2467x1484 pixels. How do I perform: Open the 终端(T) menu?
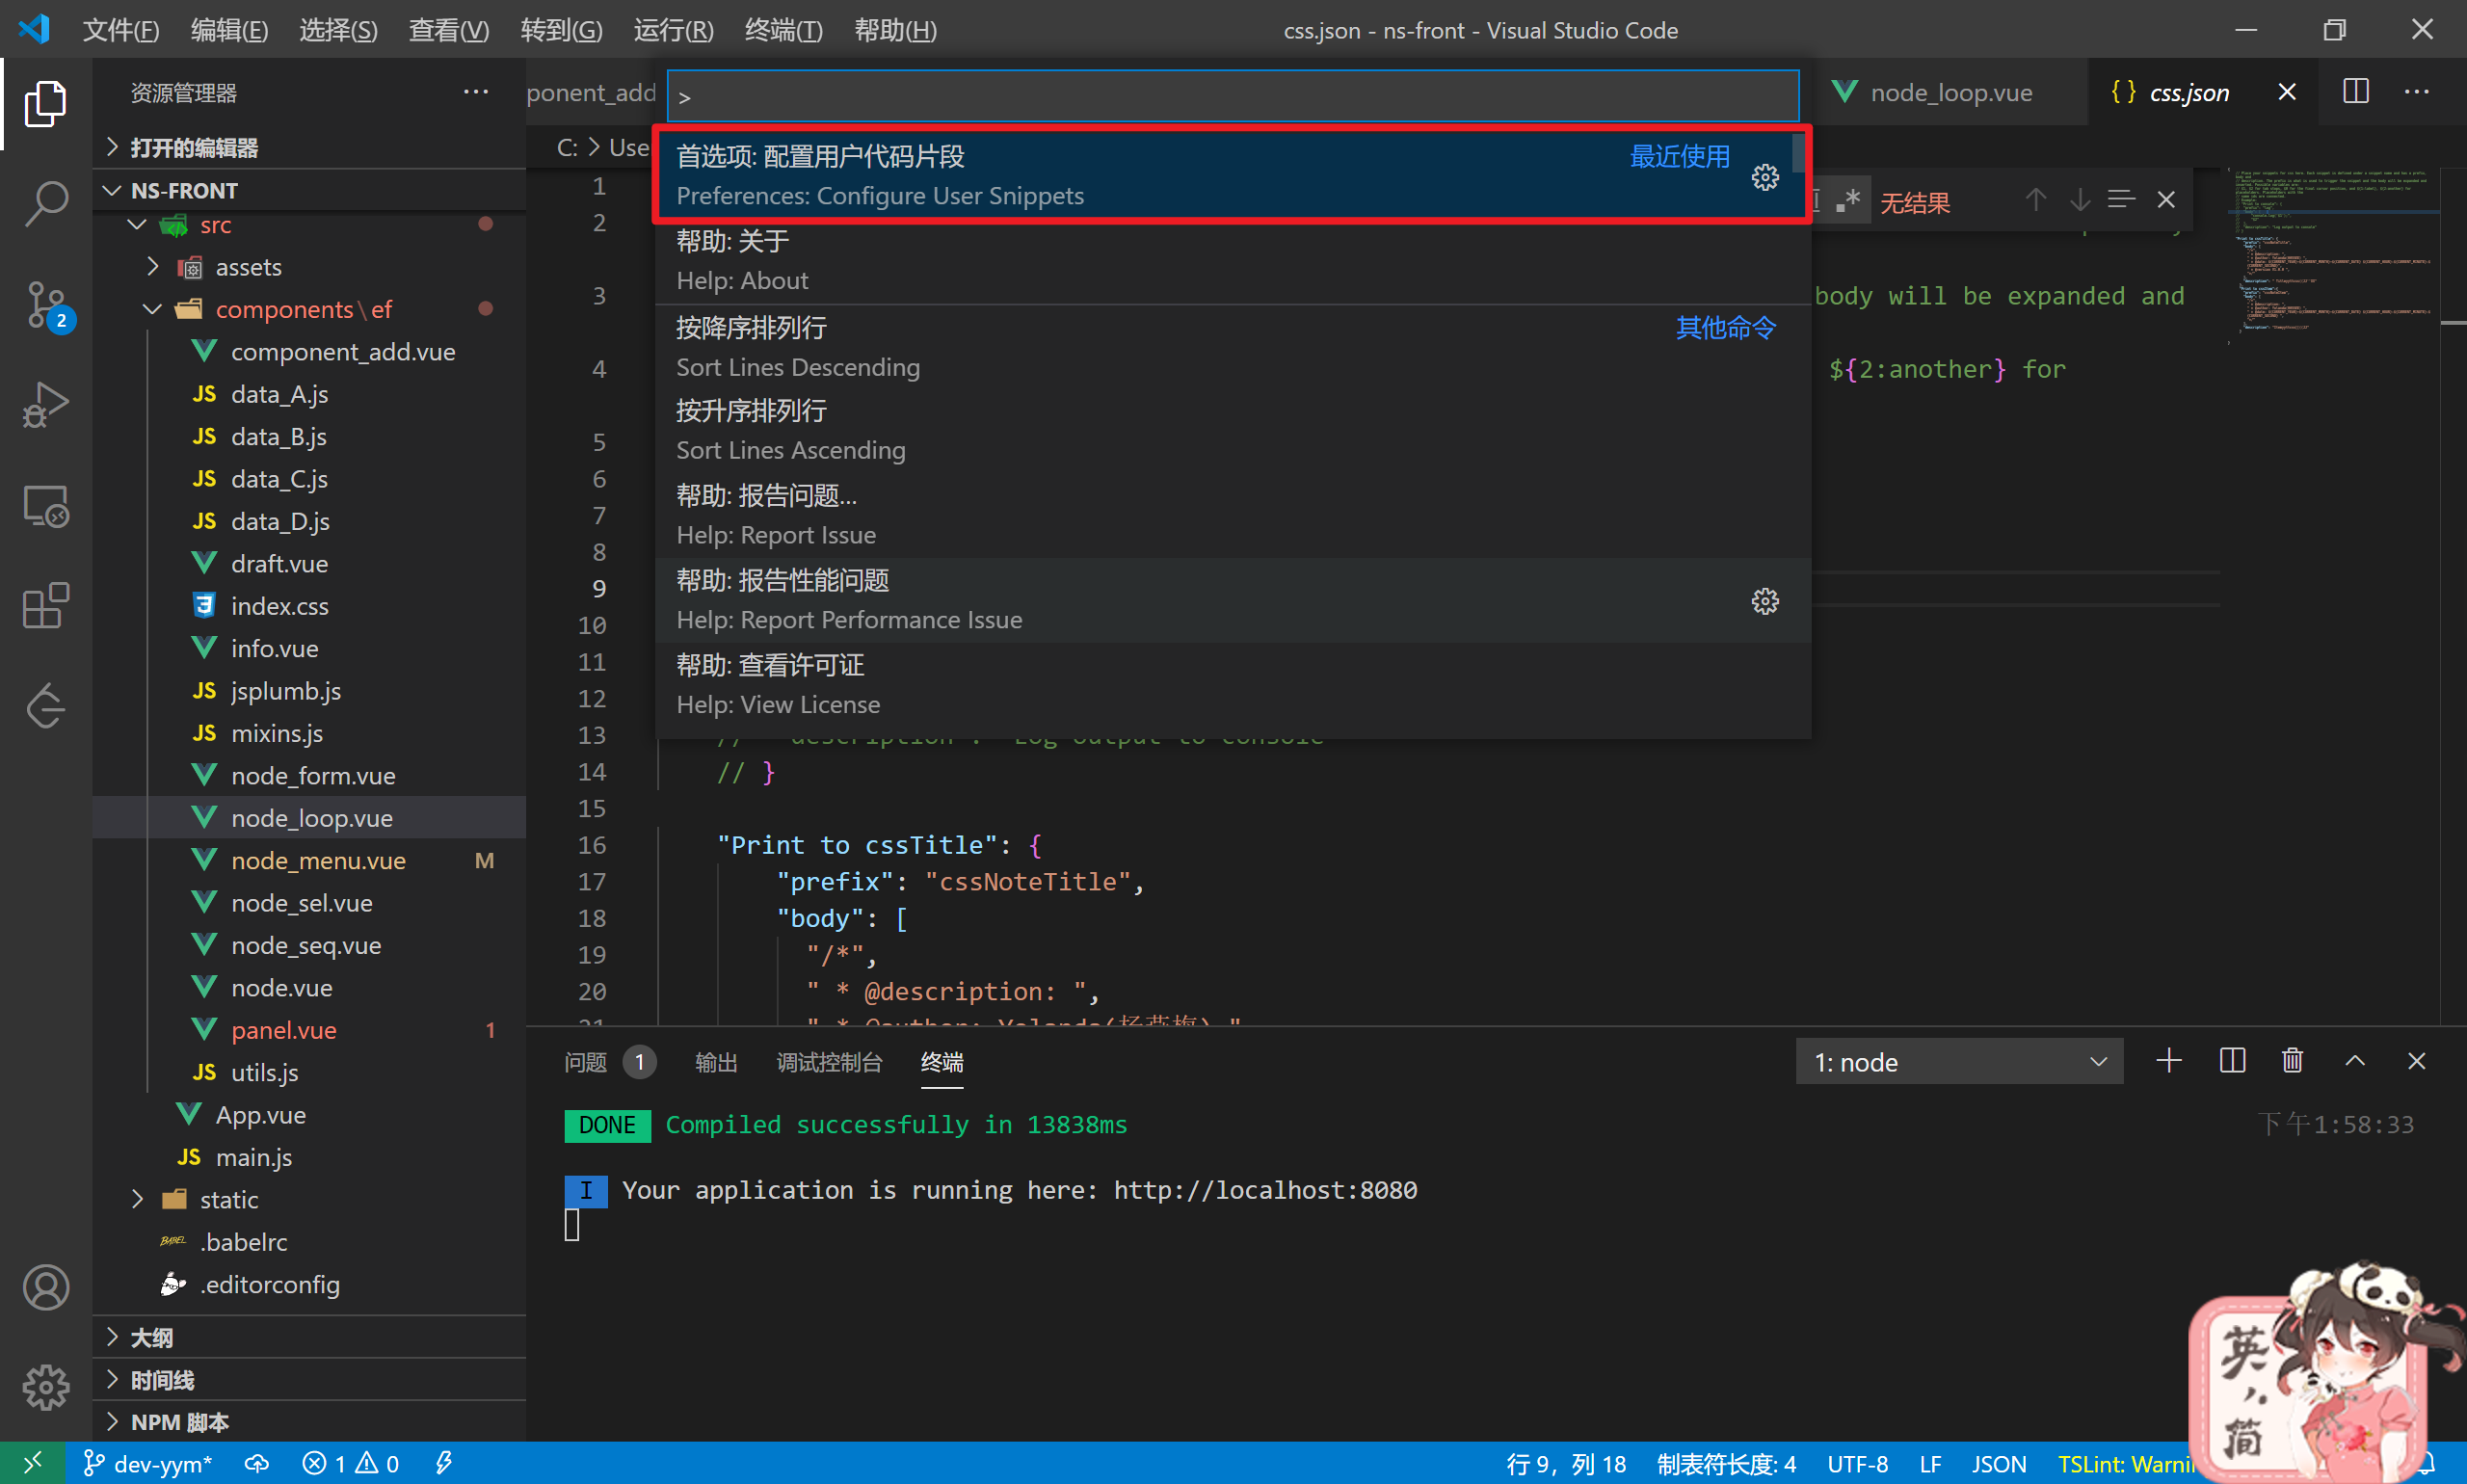click(783, 30)
